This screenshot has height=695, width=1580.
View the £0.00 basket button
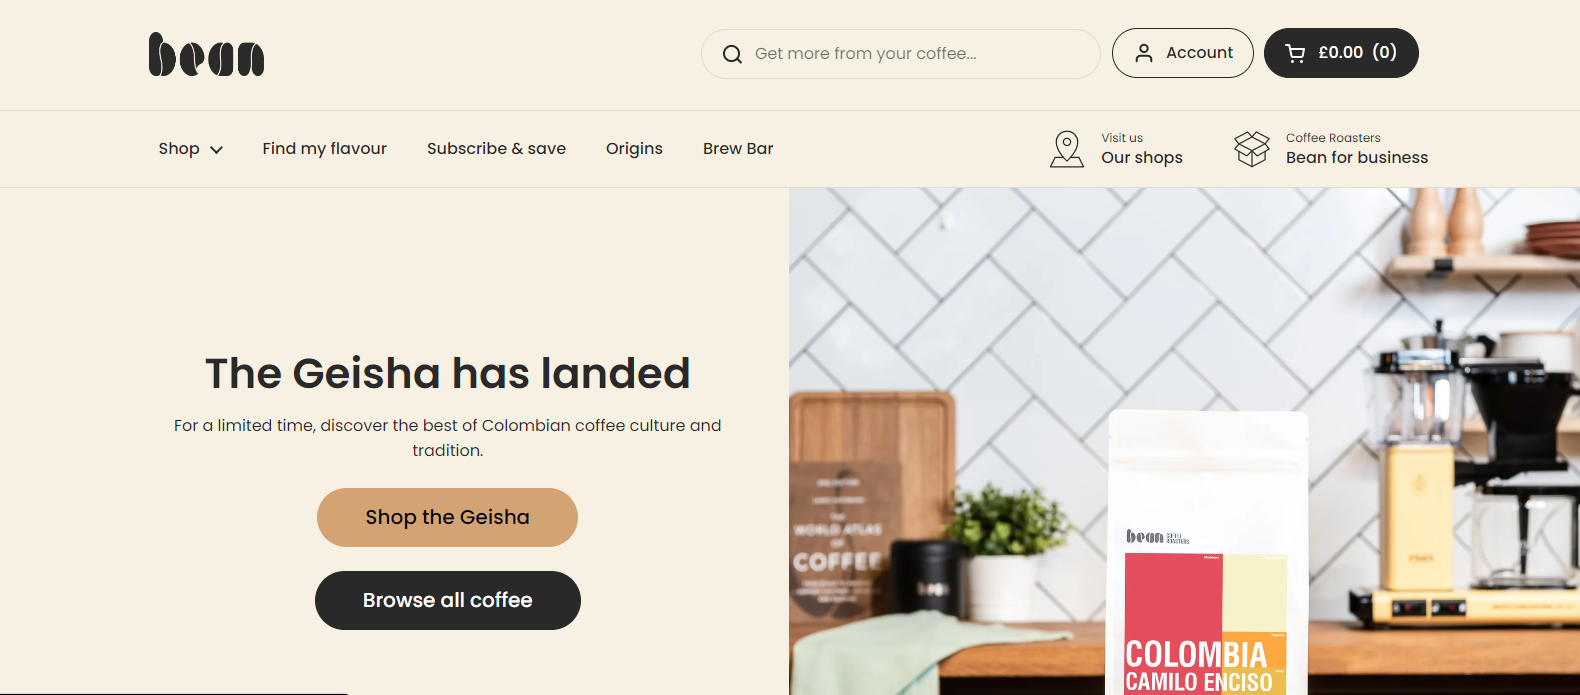click(1341, 53)
